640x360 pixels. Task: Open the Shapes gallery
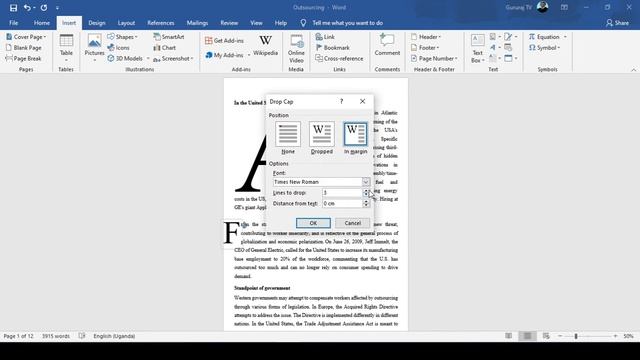(122, 37)
